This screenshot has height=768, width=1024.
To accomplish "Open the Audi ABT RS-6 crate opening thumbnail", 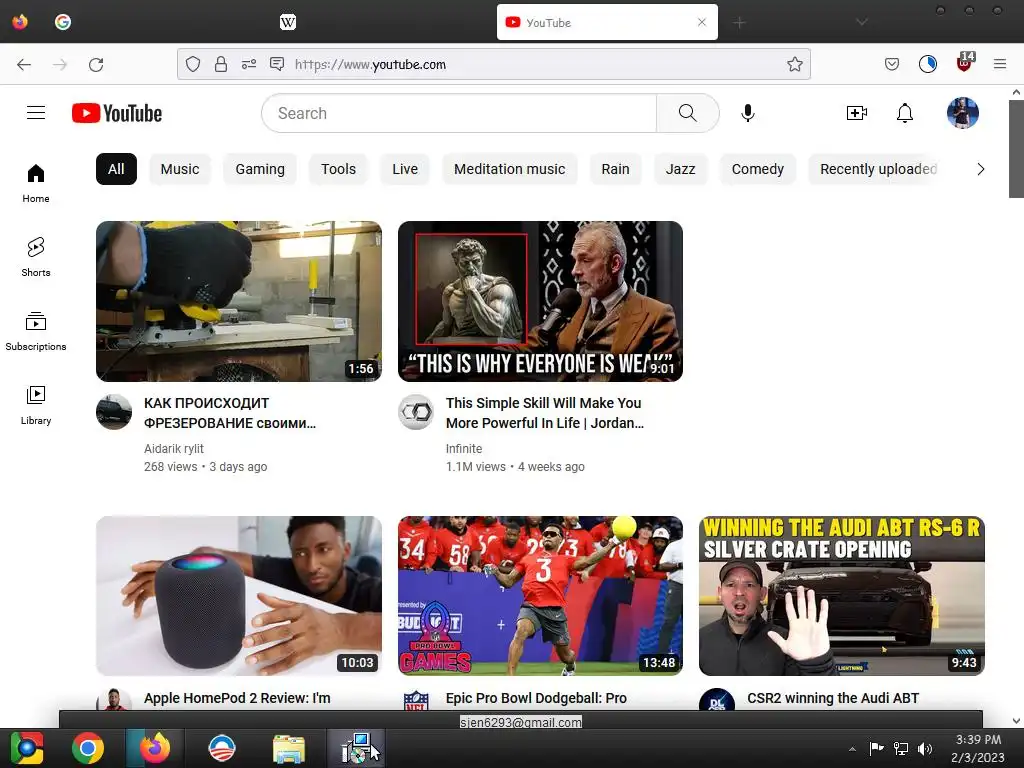I will [x=842, y=596].
